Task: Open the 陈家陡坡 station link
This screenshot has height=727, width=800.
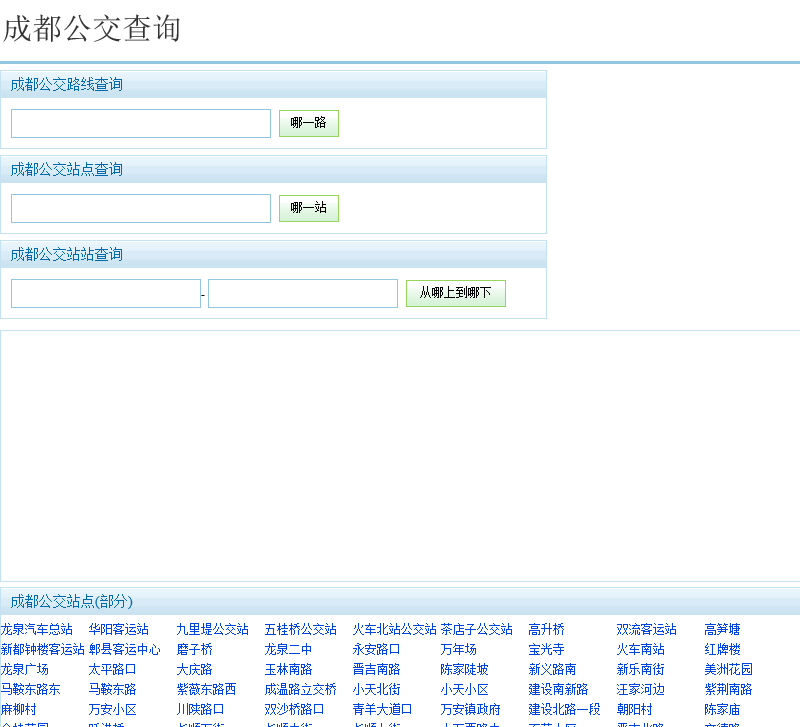Action: (465, 669)
